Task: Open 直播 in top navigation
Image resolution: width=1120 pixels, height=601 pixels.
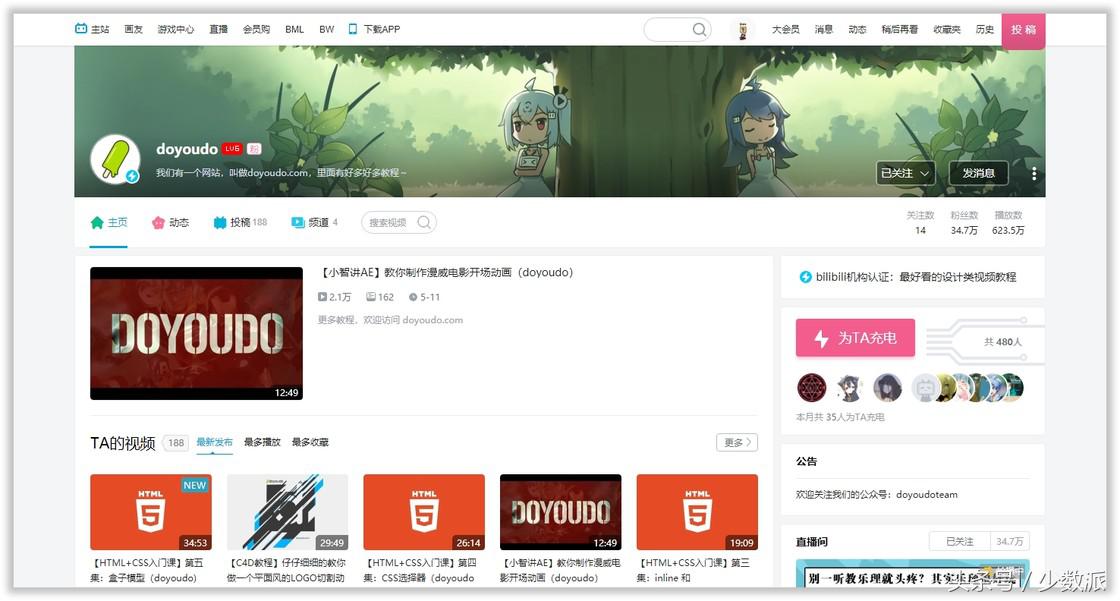Action: (219, 29)
